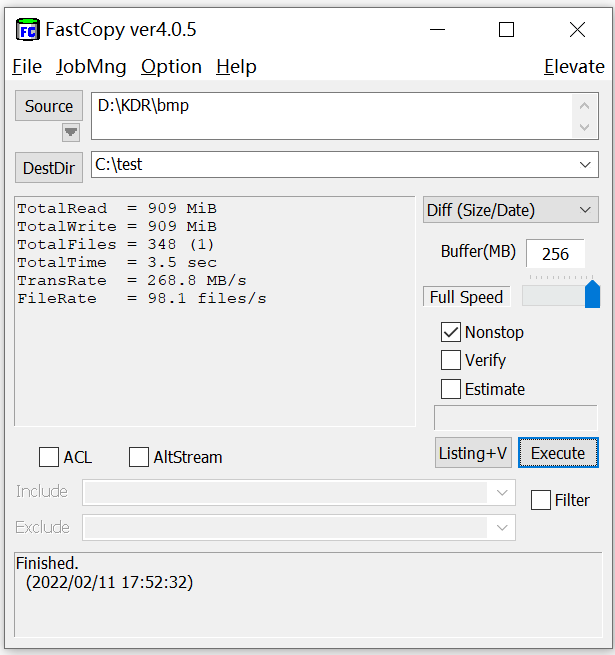This screenshot has height=655, width=615.
Task: Expand the DestDir path dropdown
Action: tap(585, 165)
